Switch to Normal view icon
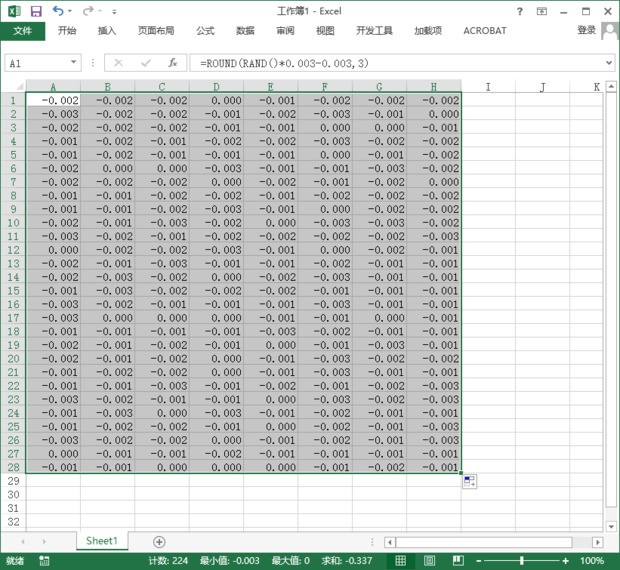This screenshot has height=570, width=620. (401, 561)
